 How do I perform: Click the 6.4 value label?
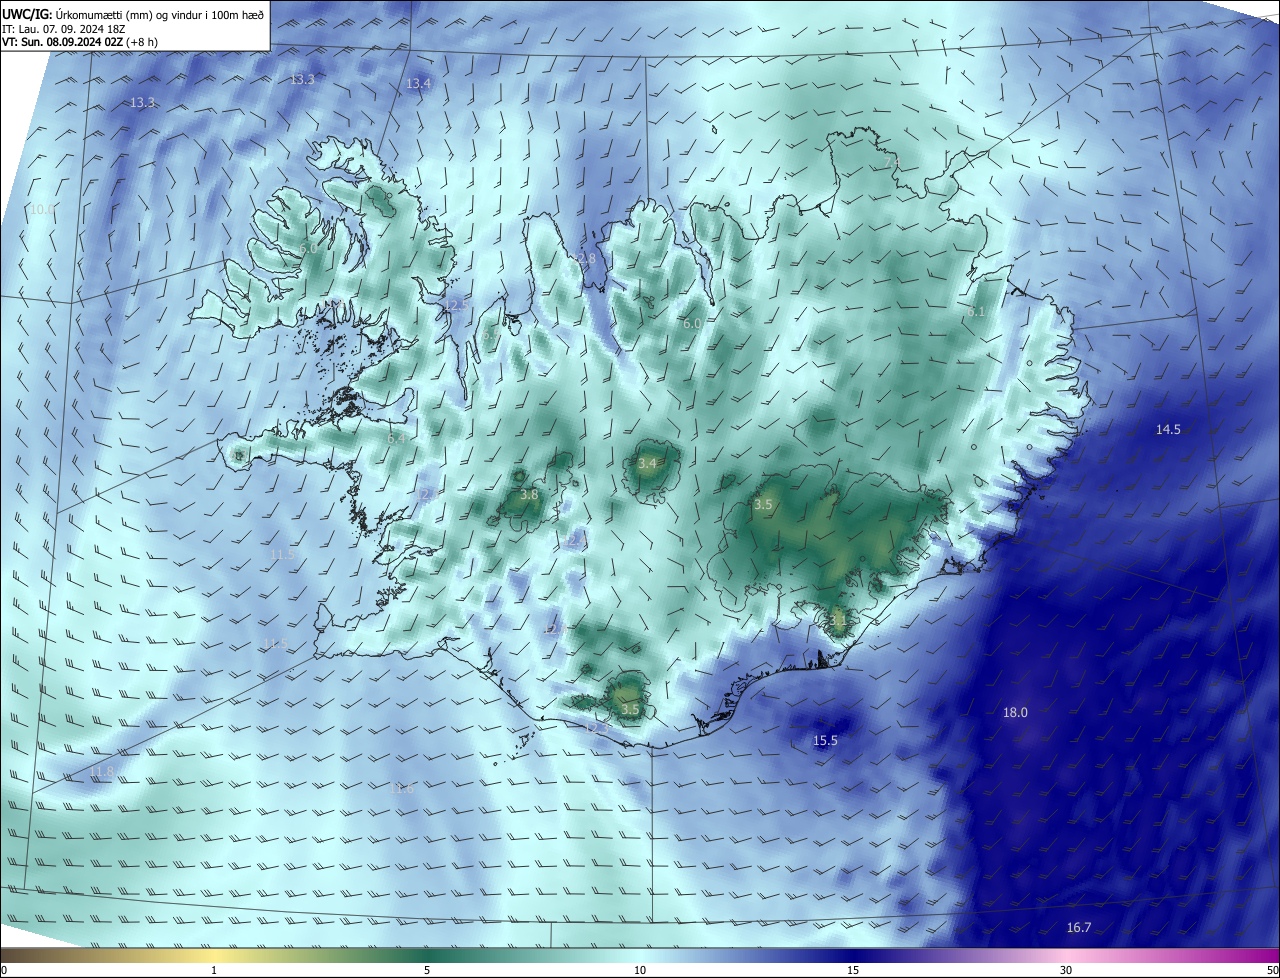(x=396, y=438)
